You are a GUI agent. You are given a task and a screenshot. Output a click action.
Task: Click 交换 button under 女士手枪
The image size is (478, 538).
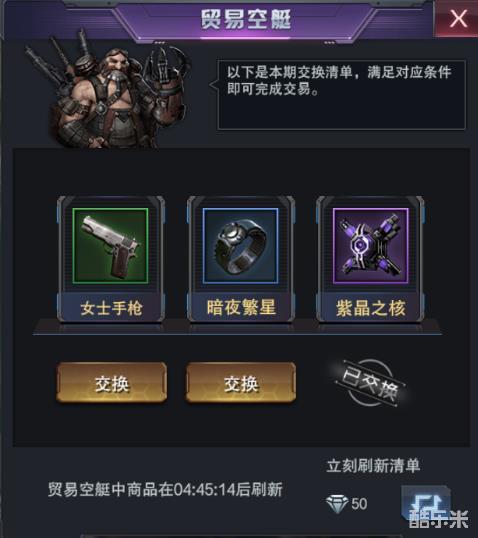[112, 382]
